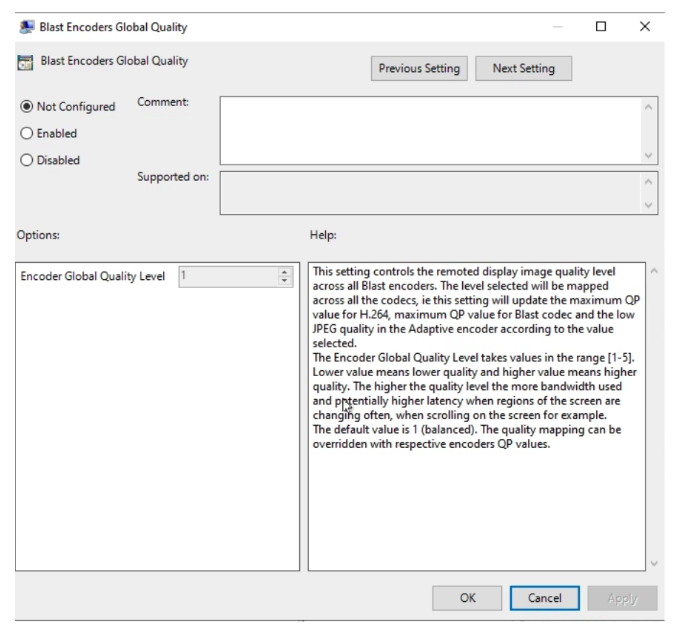Click Comment box scroll down arrow

[649, 155]
